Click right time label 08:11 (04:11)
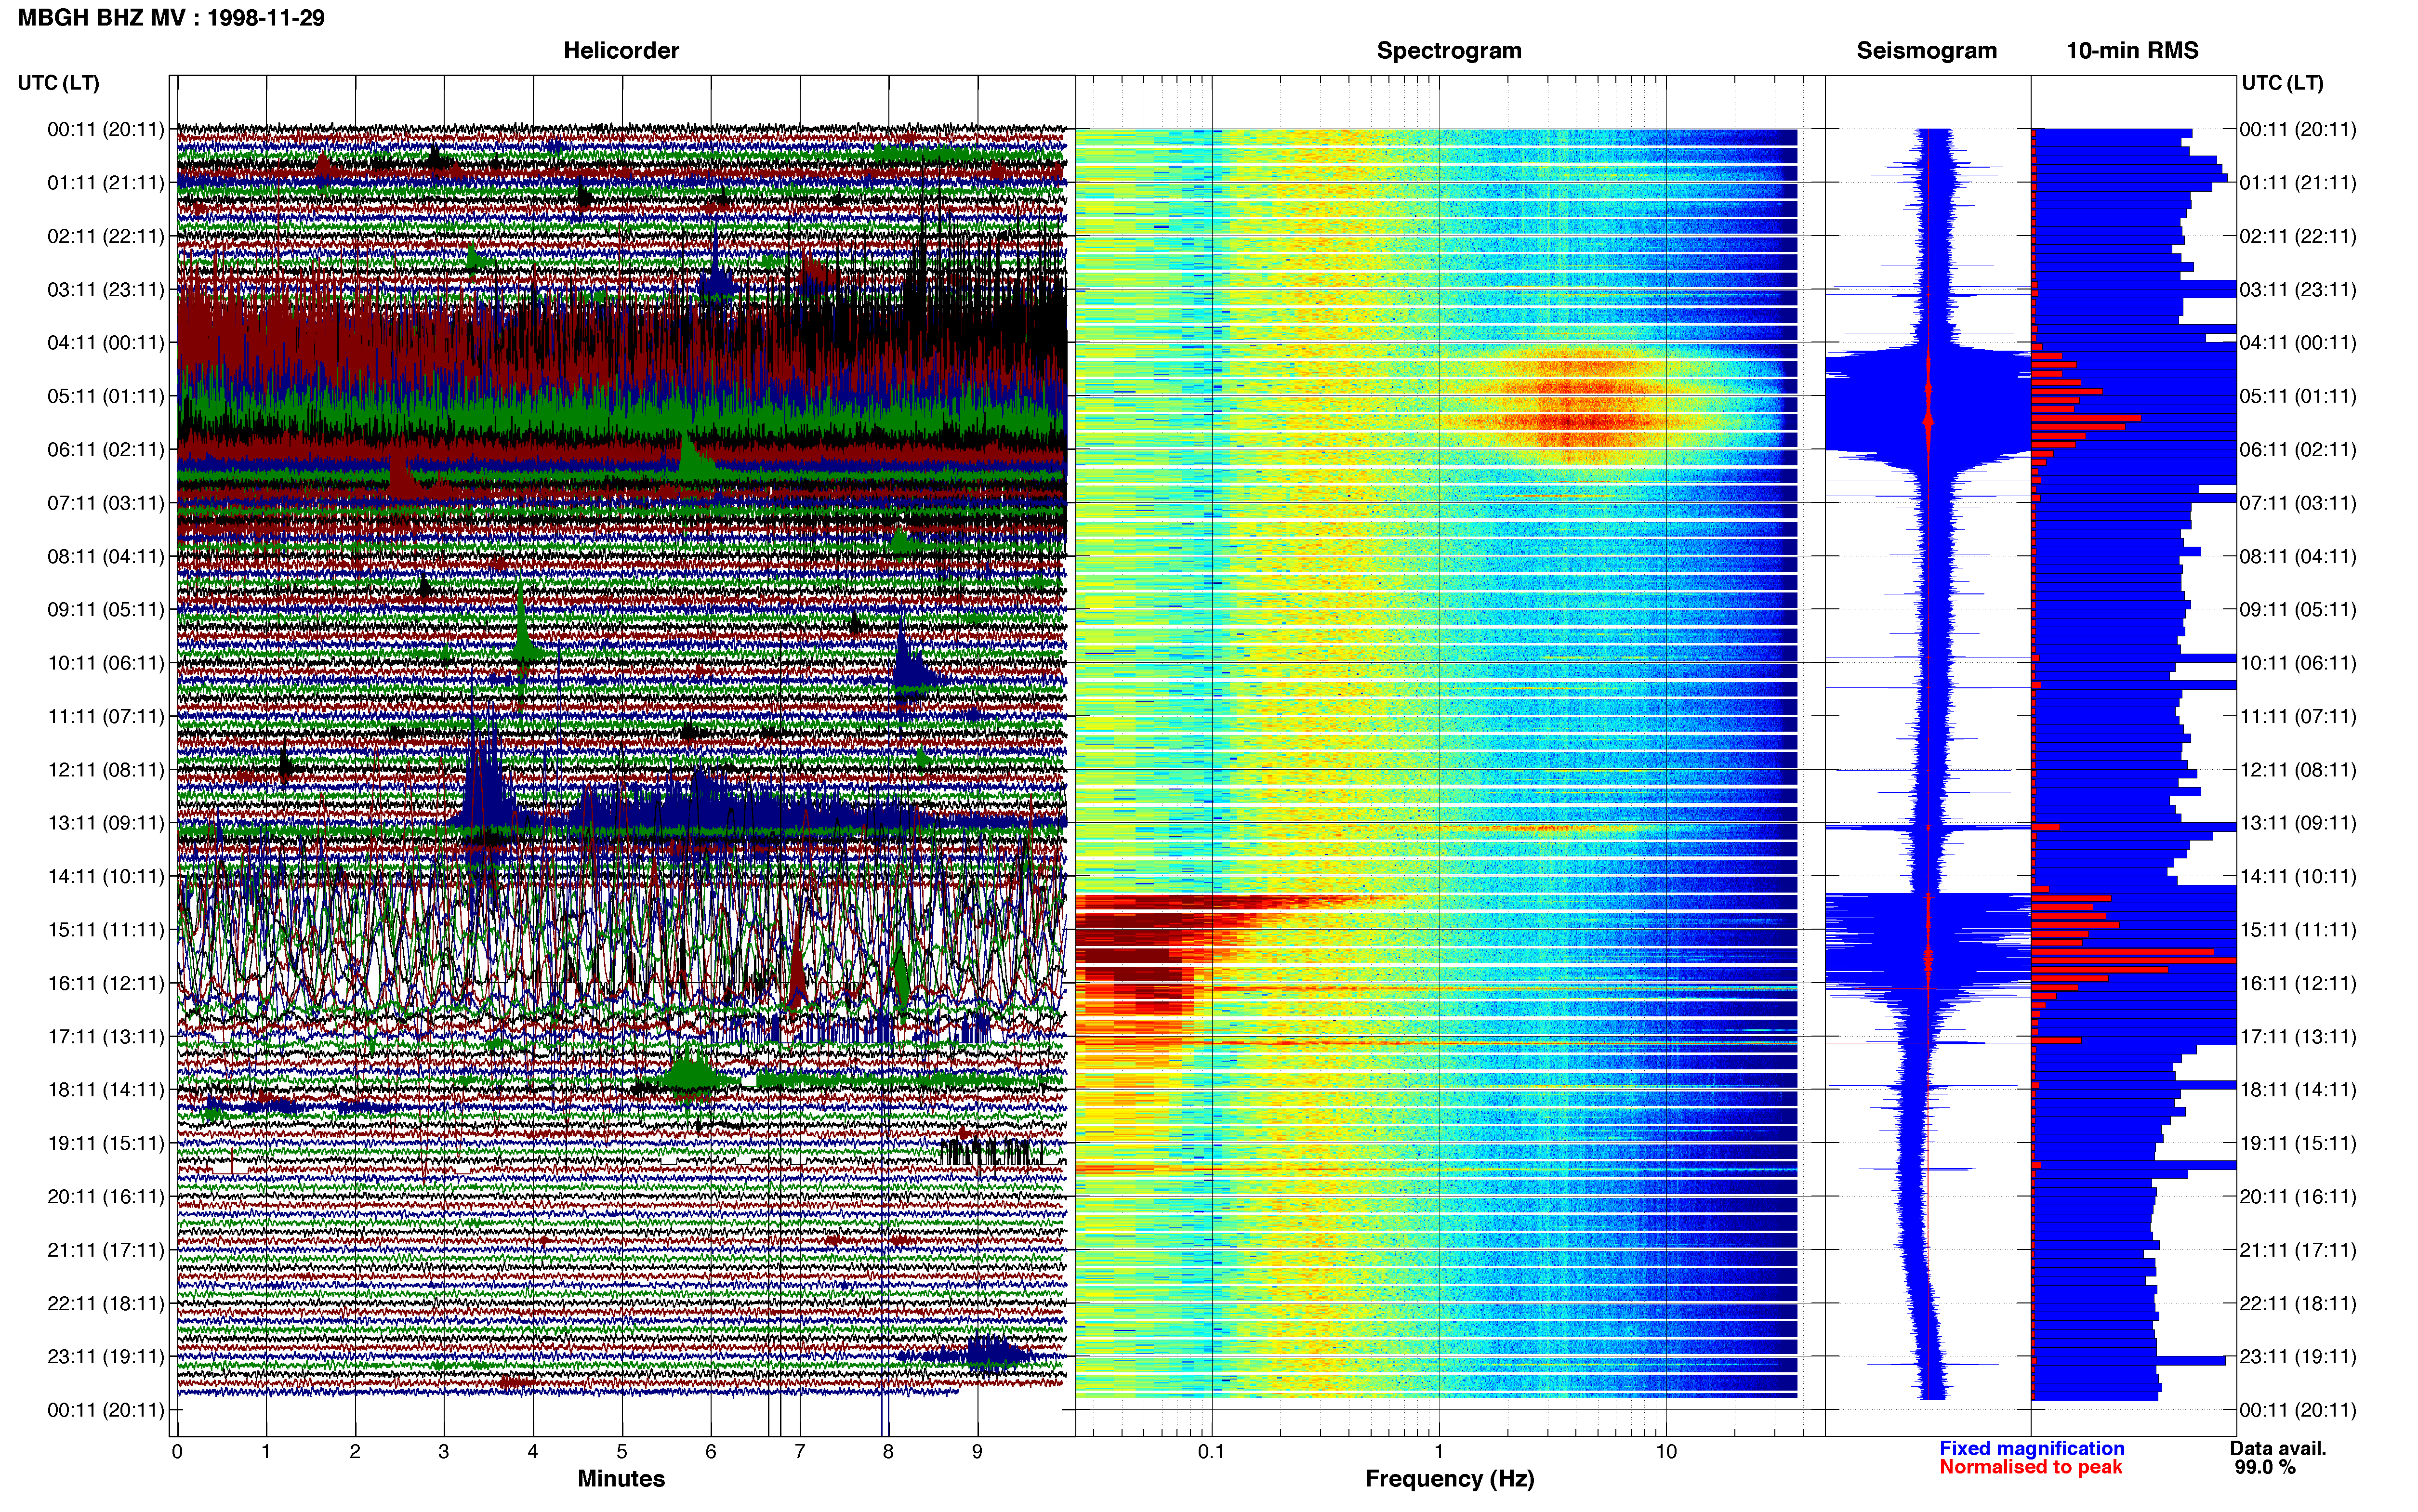 click(x=2298, y=556)
